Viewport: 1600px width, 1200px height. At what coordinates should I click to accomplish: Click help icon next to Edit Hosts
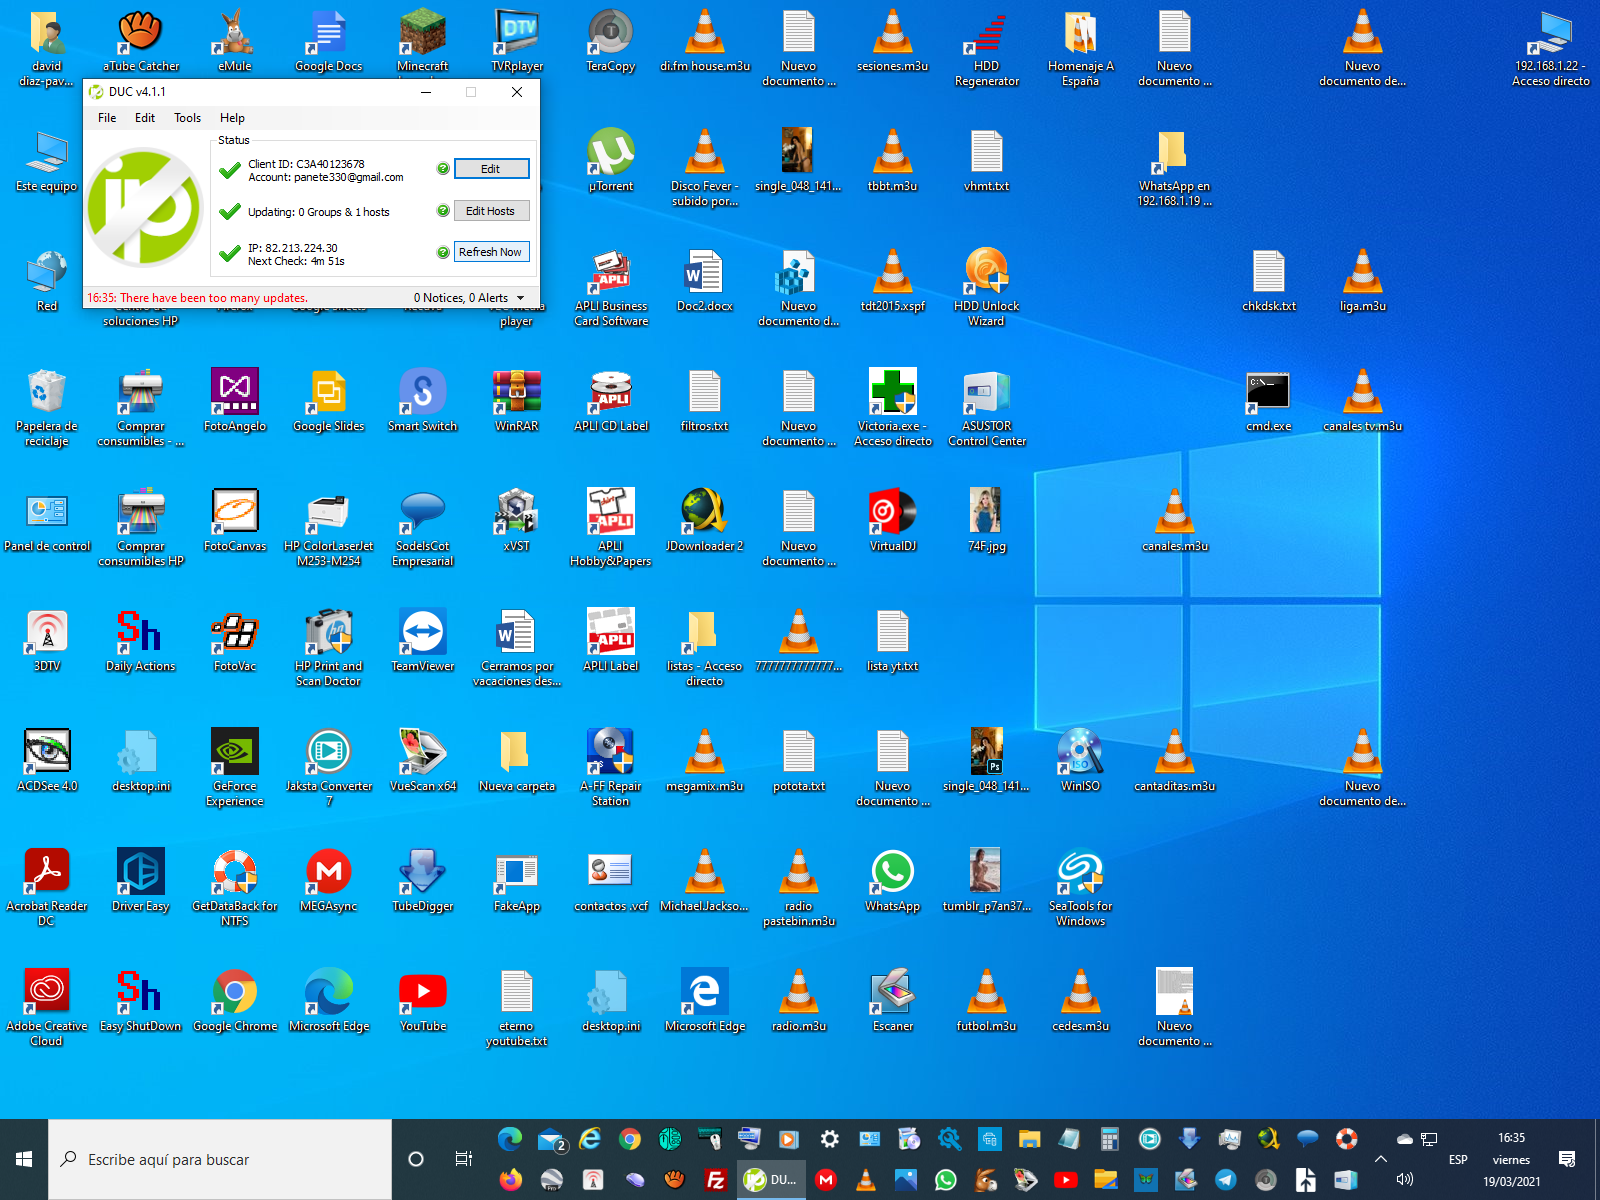coord(443,211)
